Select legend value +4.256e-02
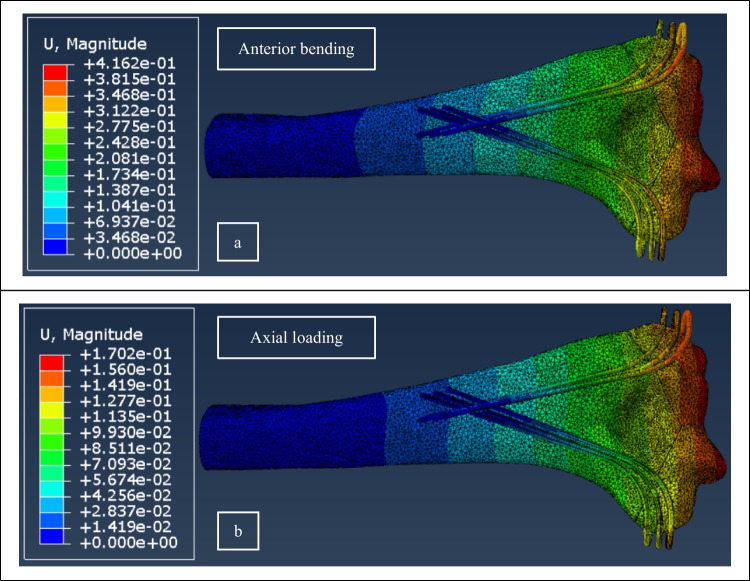Screen dimensions: 750x581 [126, 496]
